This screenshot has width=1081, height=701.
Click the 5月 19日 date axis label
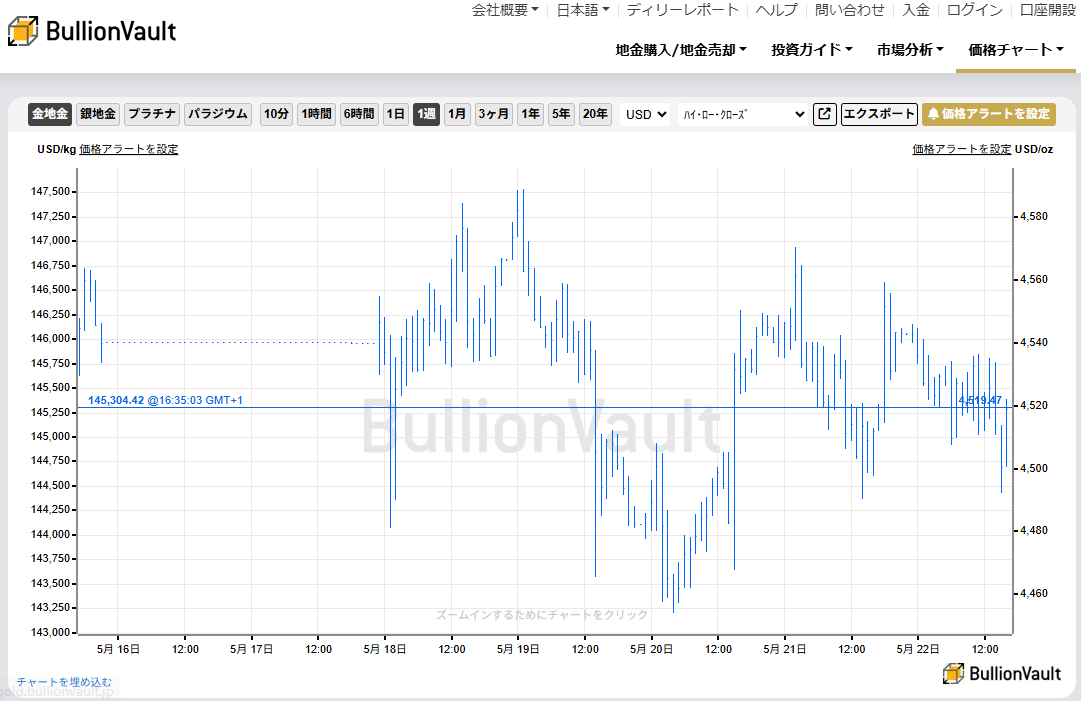pyautogui.click(x=518, y=649)
